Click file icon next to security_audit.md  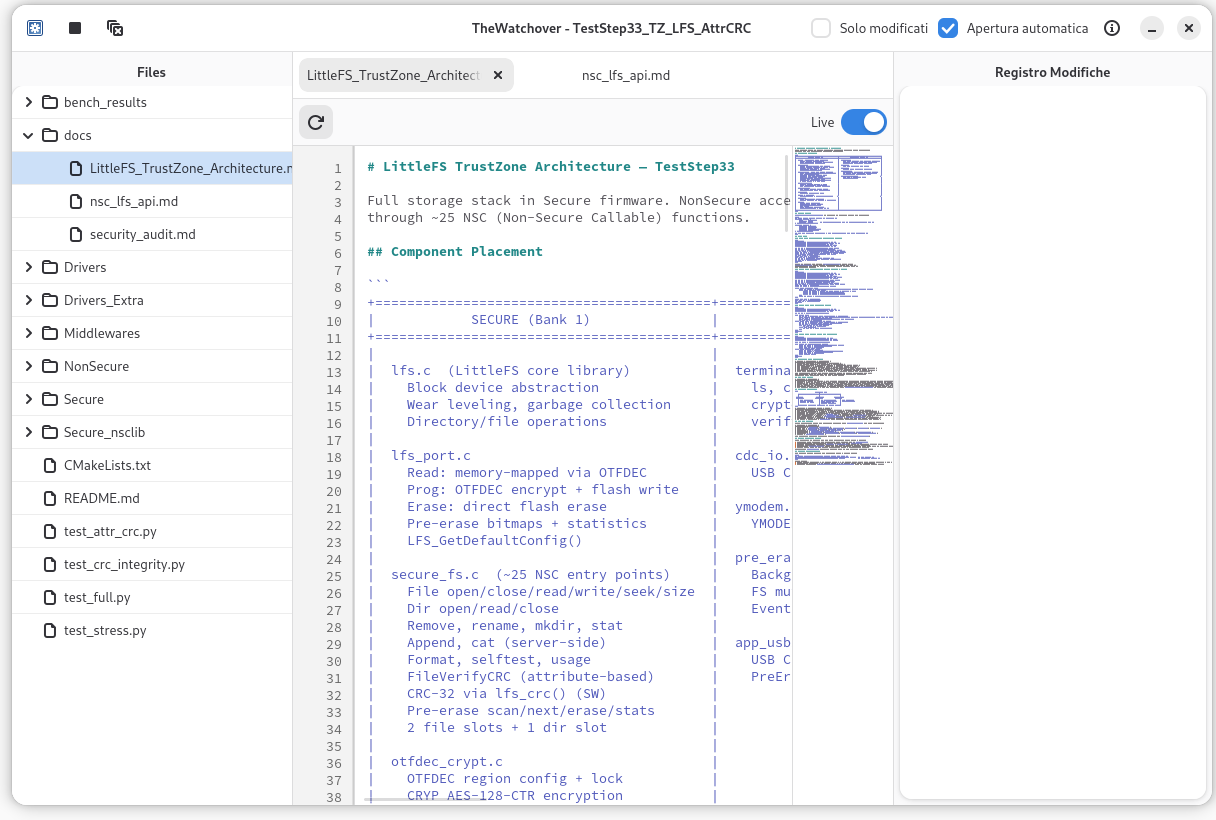point(76,234)
